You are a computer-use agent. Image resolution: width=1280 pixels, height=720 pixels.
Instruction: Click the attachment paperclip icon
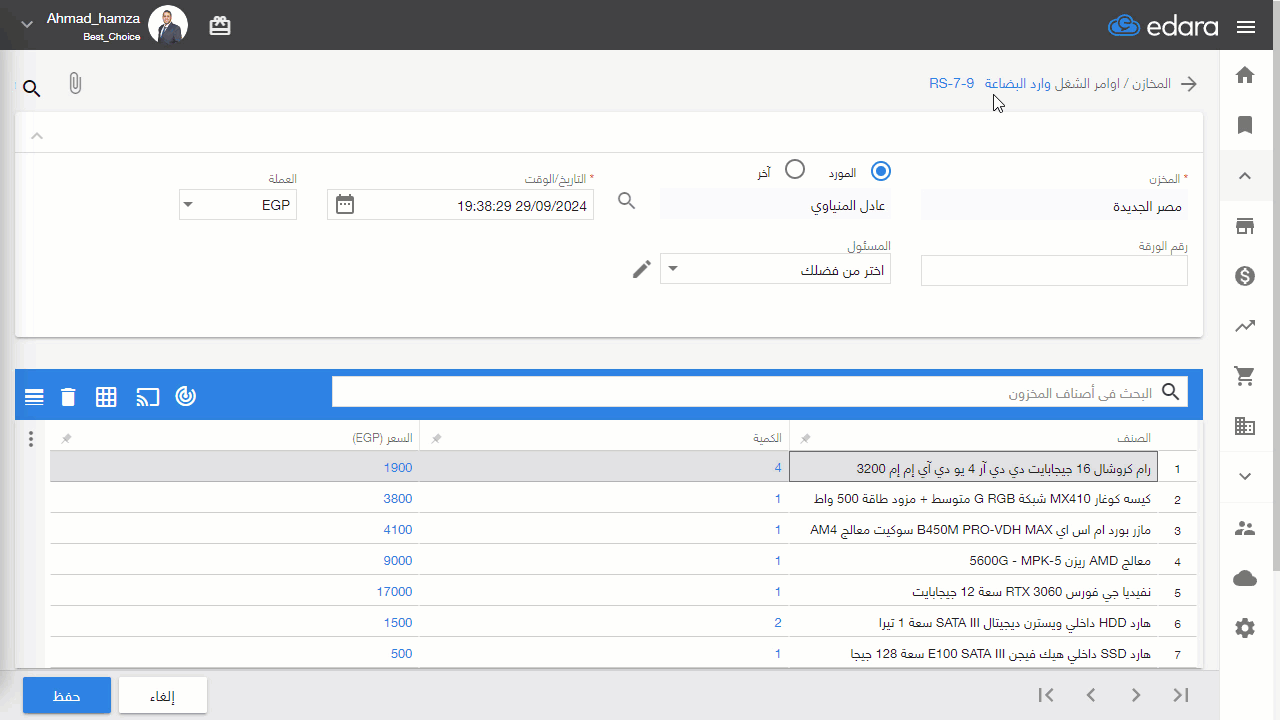coord(75,84)
